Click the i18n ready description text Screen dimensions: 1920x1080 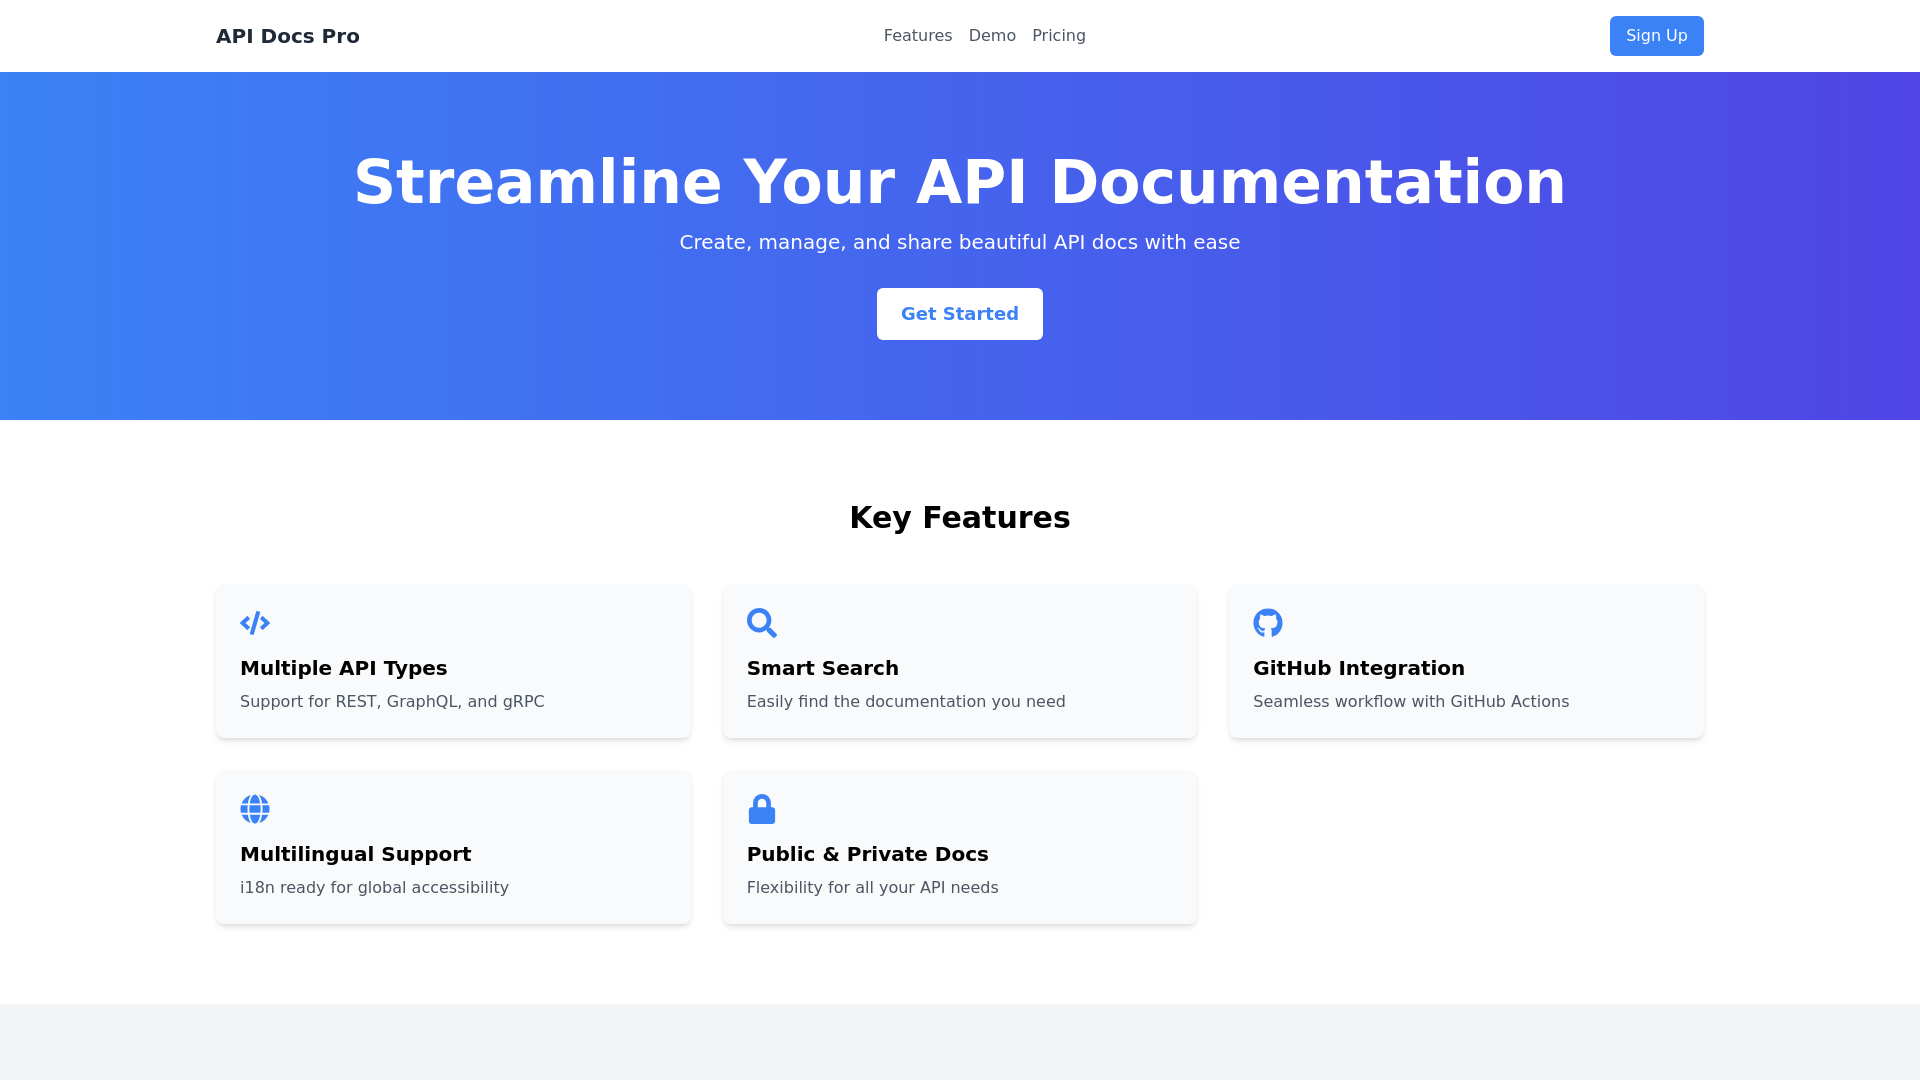coord(374,887)
